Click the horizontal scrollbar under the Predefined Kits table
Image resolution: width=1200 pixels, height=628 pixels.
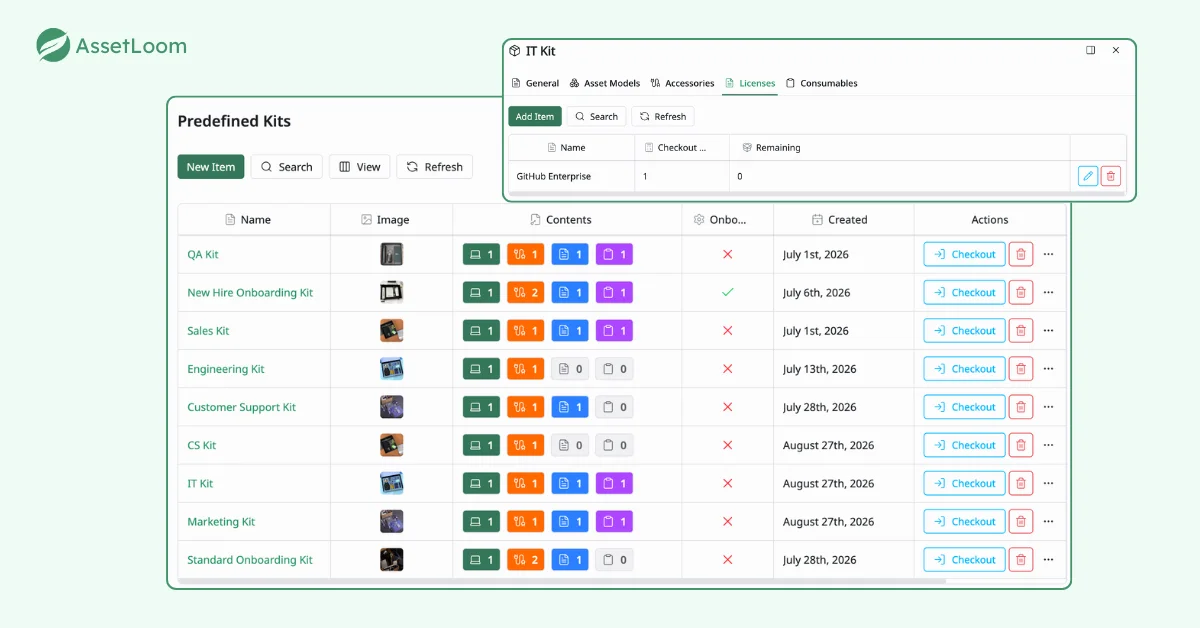pyautogui.click(x=562, y=580)
